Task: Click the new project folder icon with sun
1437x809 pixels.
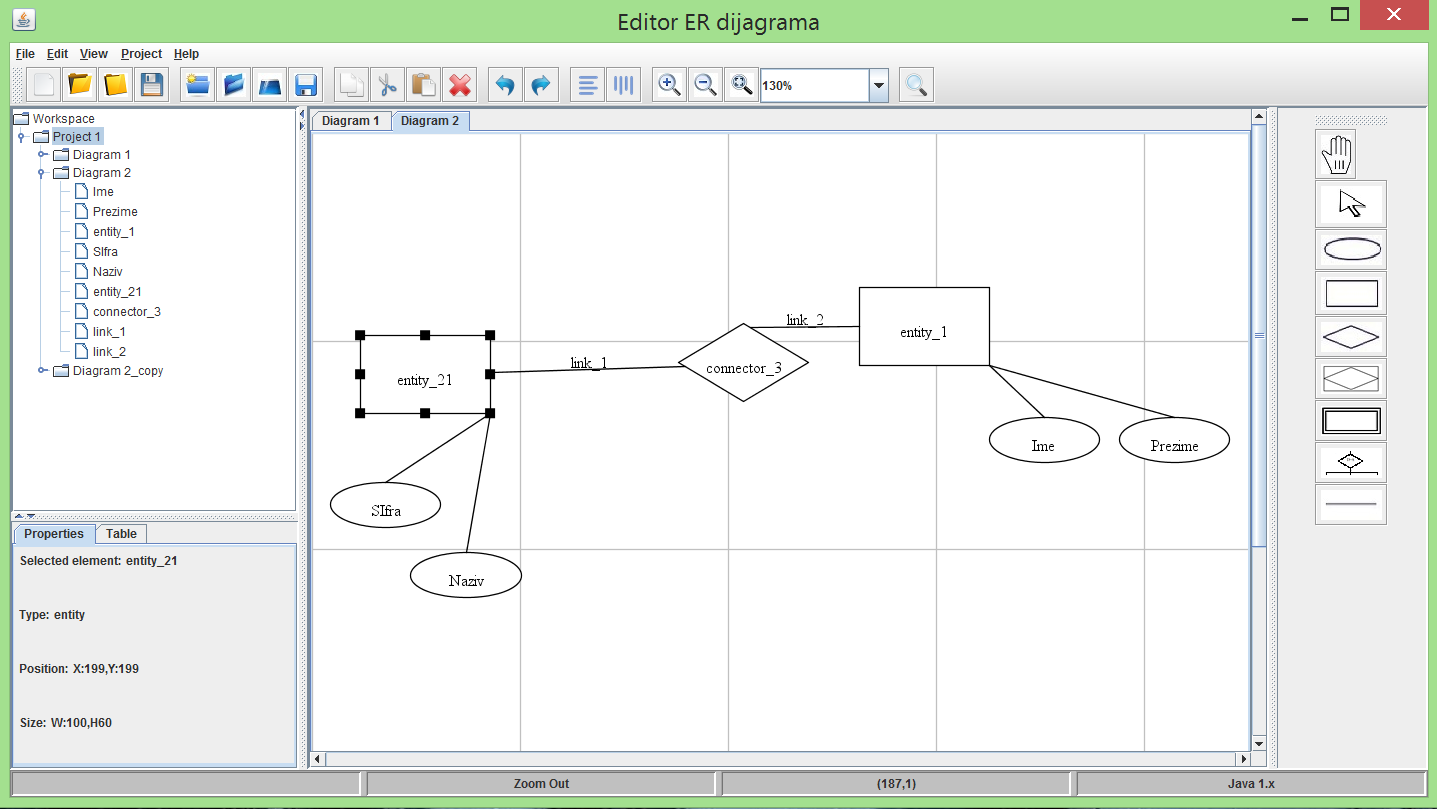Action: click(x=198, y=85)
